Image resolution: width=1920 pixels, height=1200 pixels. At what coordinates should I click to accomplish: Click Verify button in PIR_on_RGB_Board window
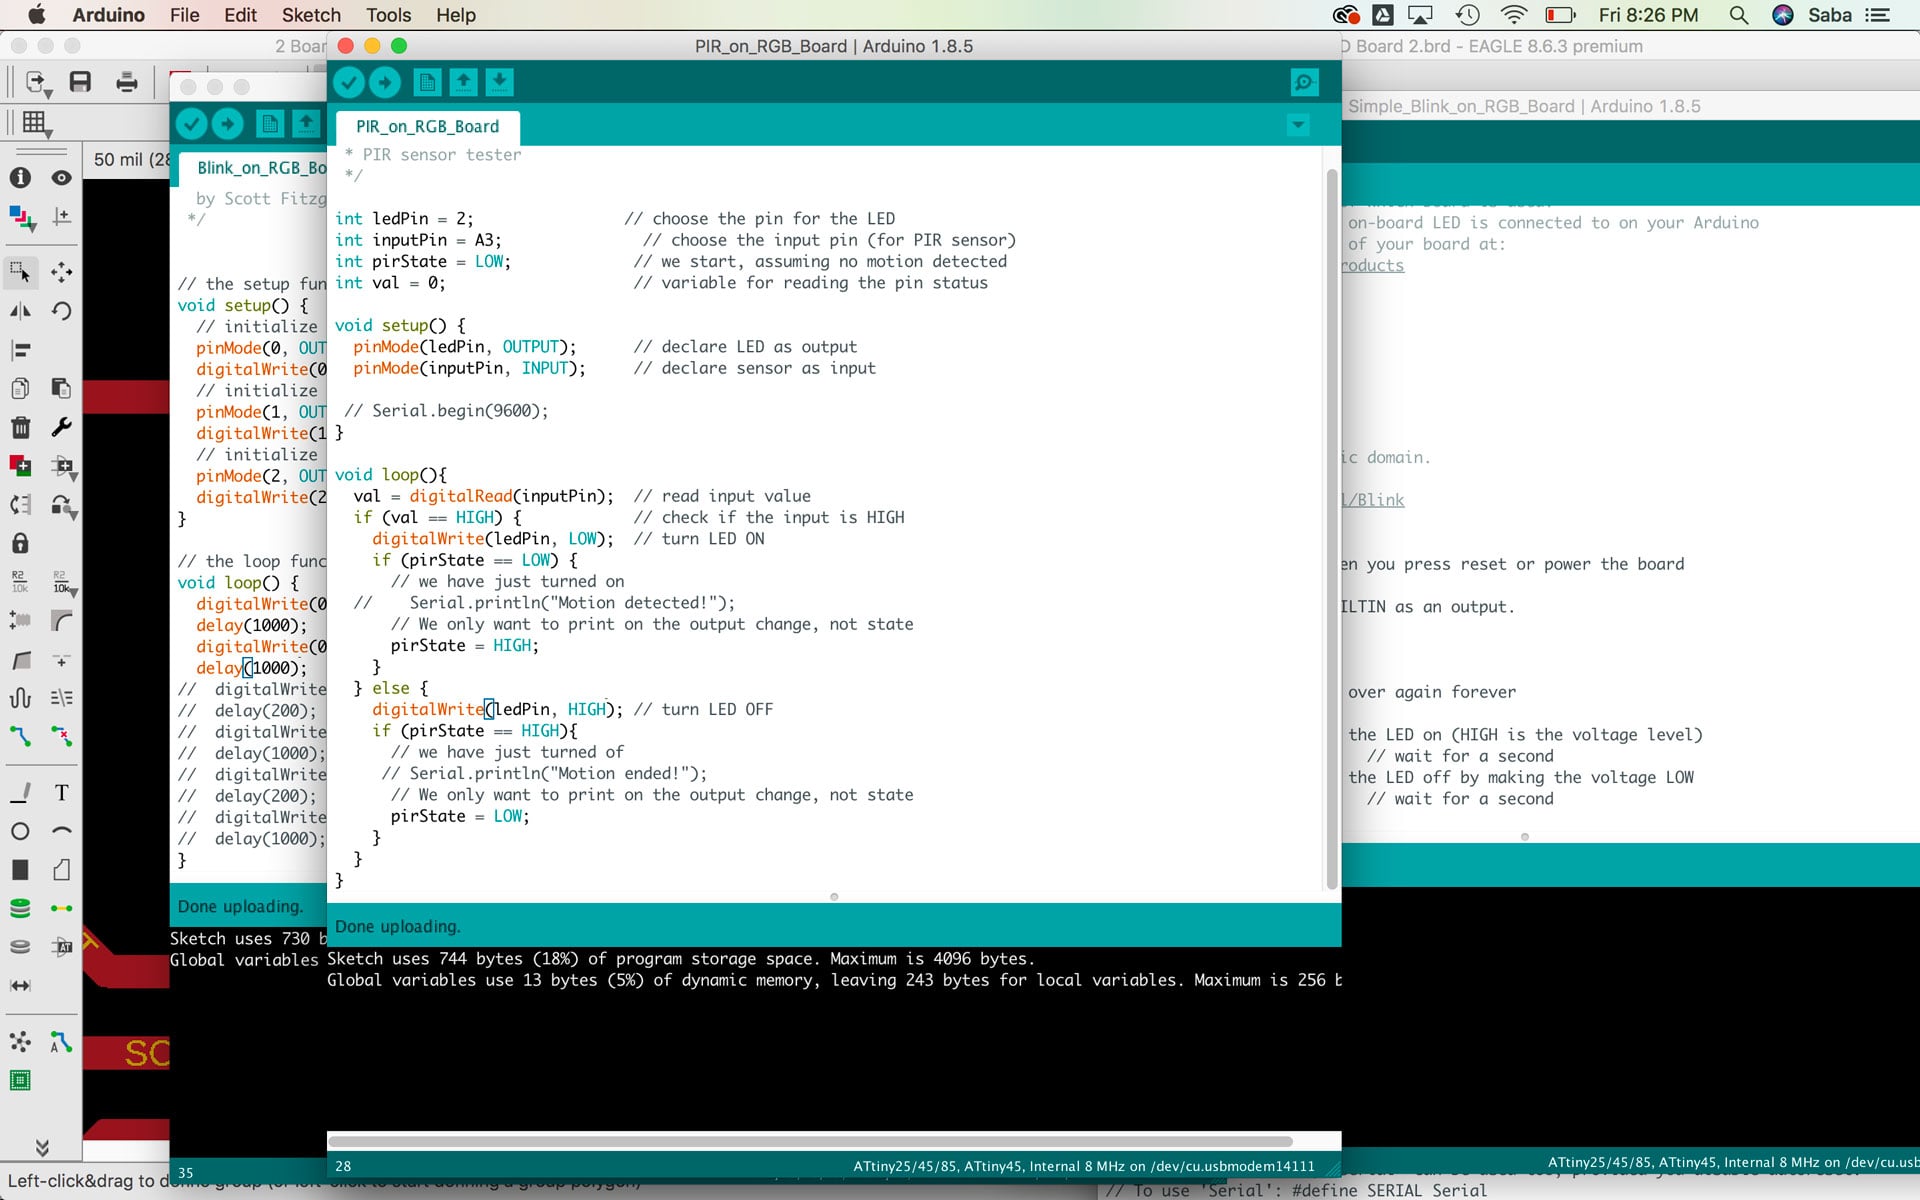pyautogui.click(x=349, y=83)
